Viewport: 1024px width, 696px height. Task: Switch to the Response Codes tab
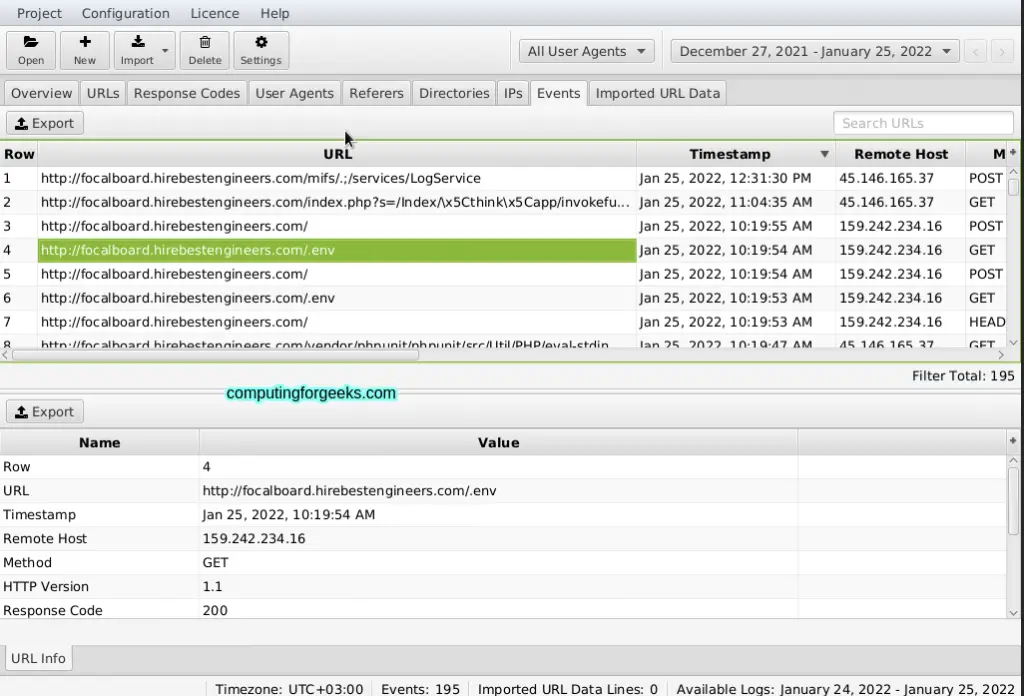coord(187,93)
